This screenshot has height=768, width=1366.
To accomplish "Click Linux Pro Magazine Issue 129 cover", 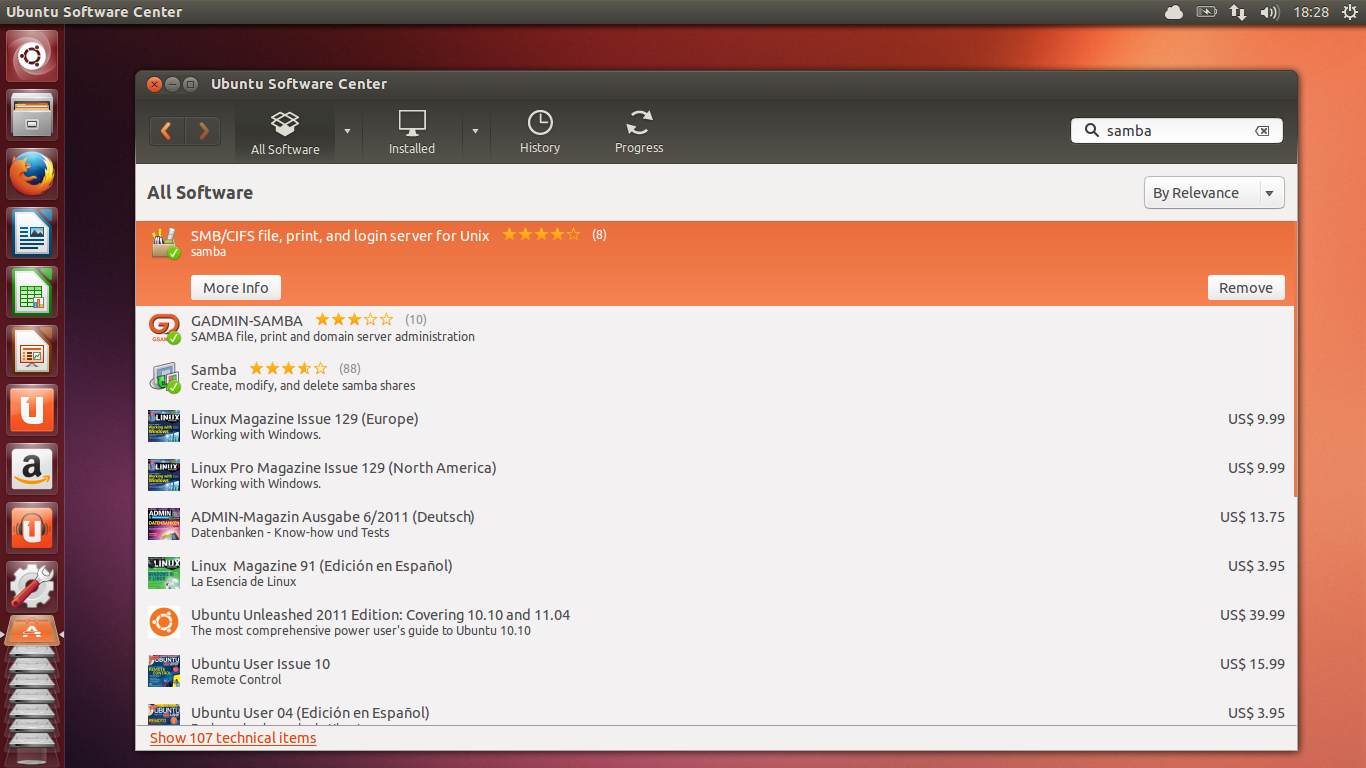I will [x=164, y=475].
